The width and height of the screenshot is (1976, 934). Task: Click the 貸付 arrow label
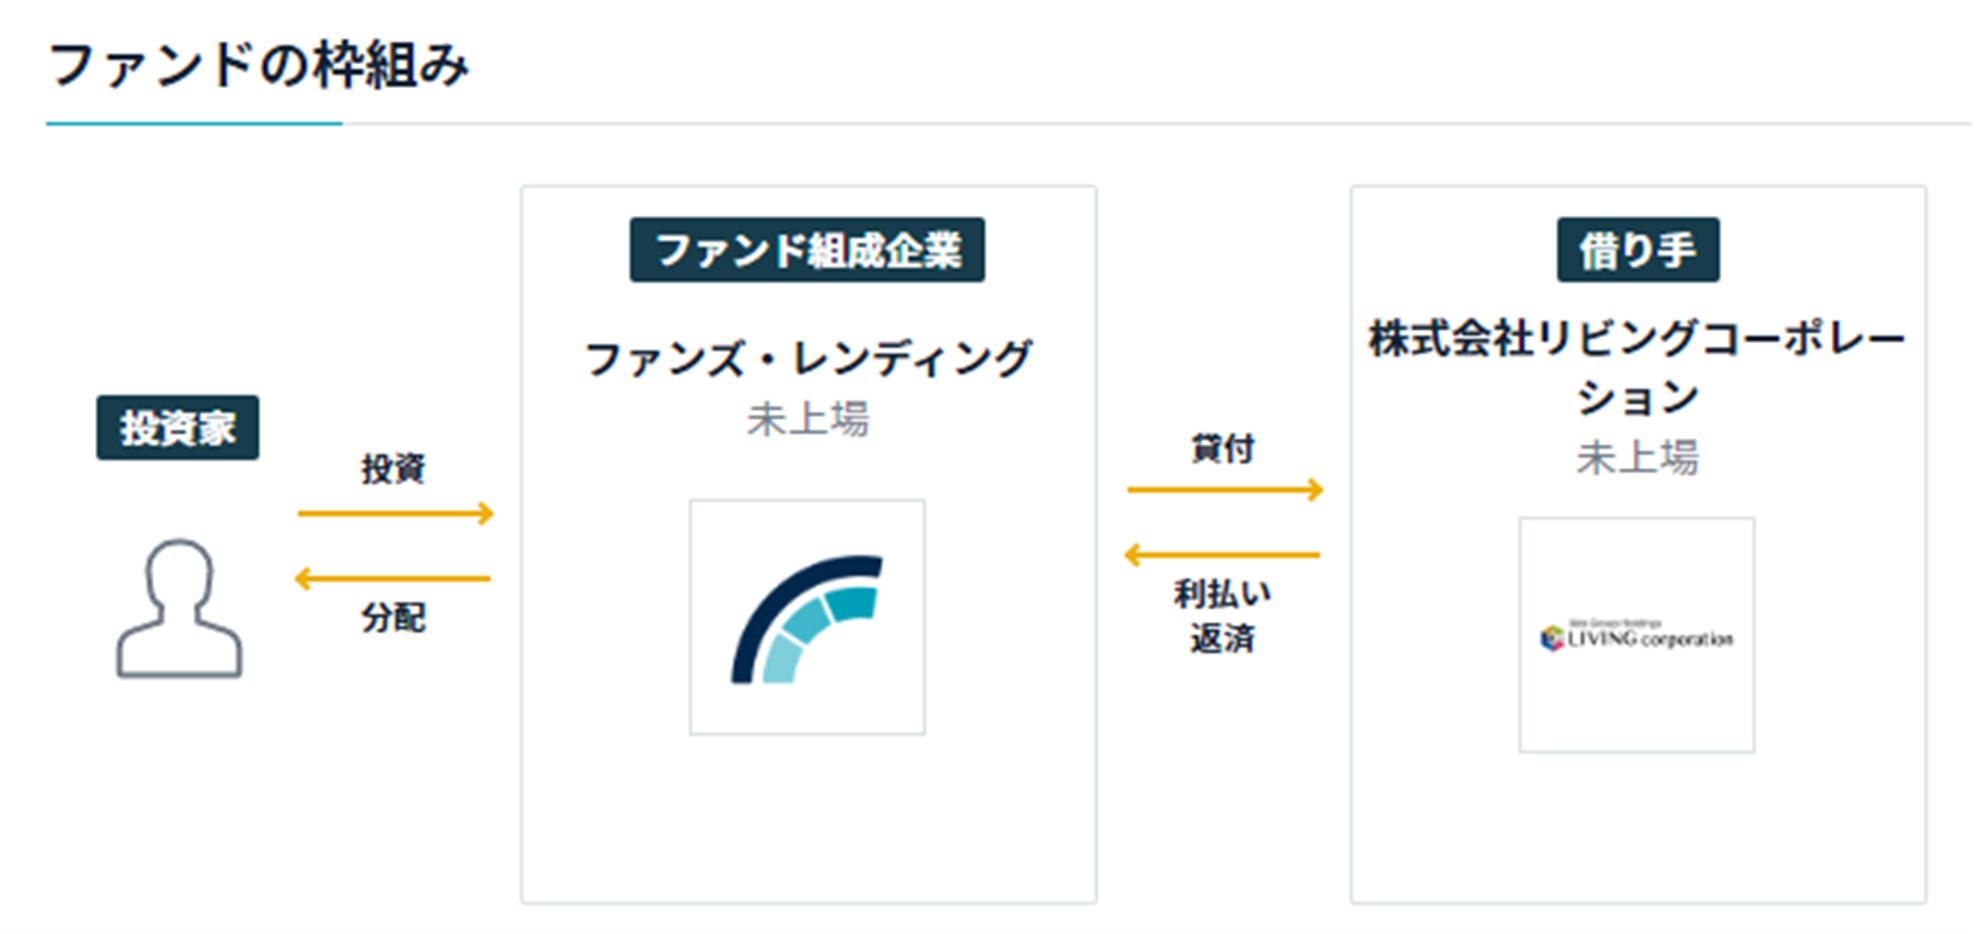[1222, 449]
